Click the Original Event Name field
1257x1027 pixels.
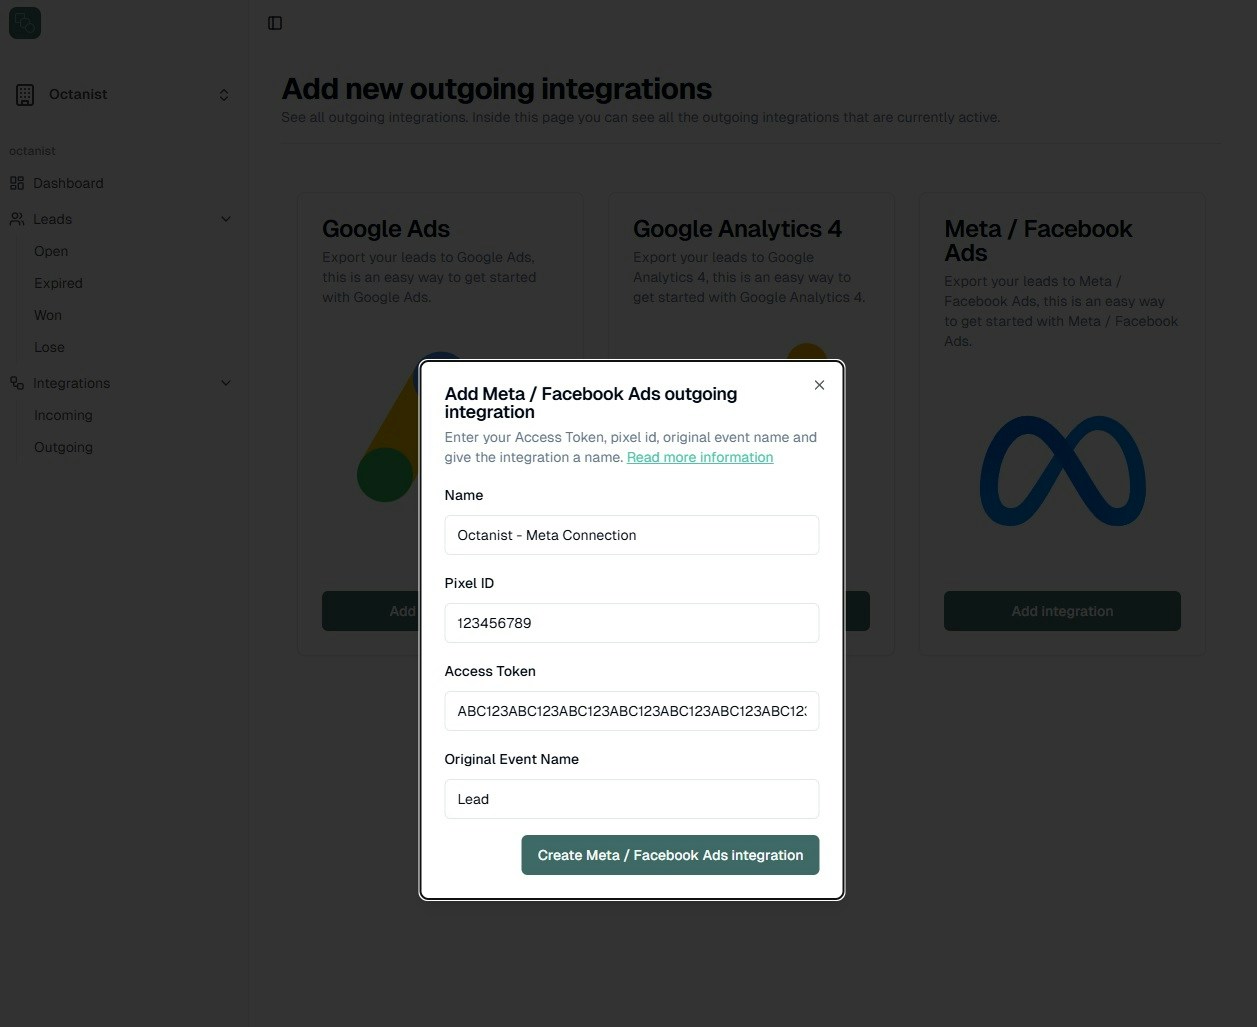coord(631,799)
